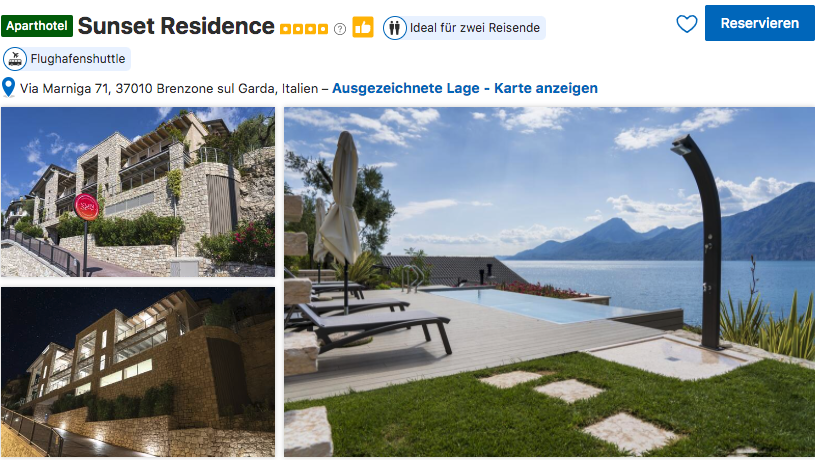Click the two travelers icon
This screenshot has height=460, width=815.
pos(395,28)
